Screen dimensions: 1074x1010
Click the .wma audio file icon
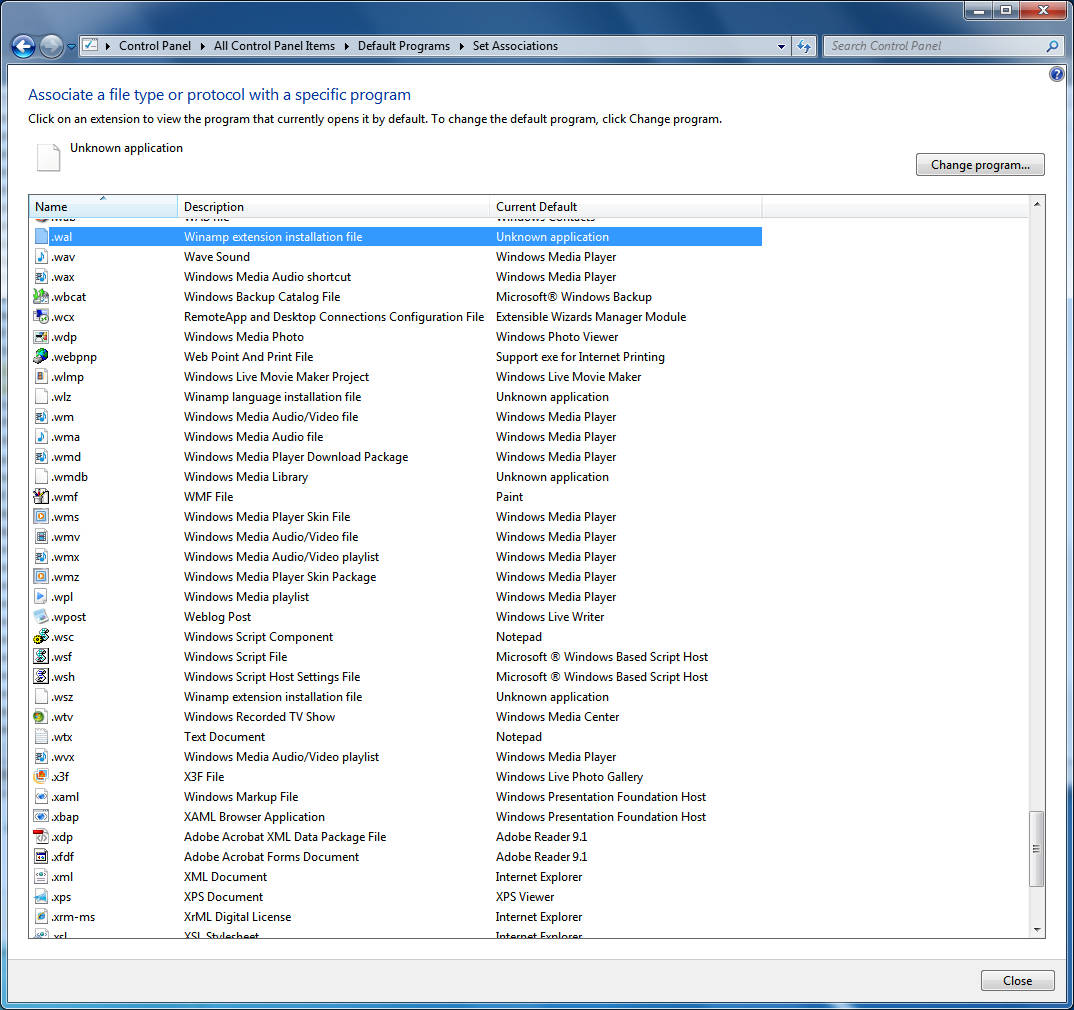pos(41,437)
